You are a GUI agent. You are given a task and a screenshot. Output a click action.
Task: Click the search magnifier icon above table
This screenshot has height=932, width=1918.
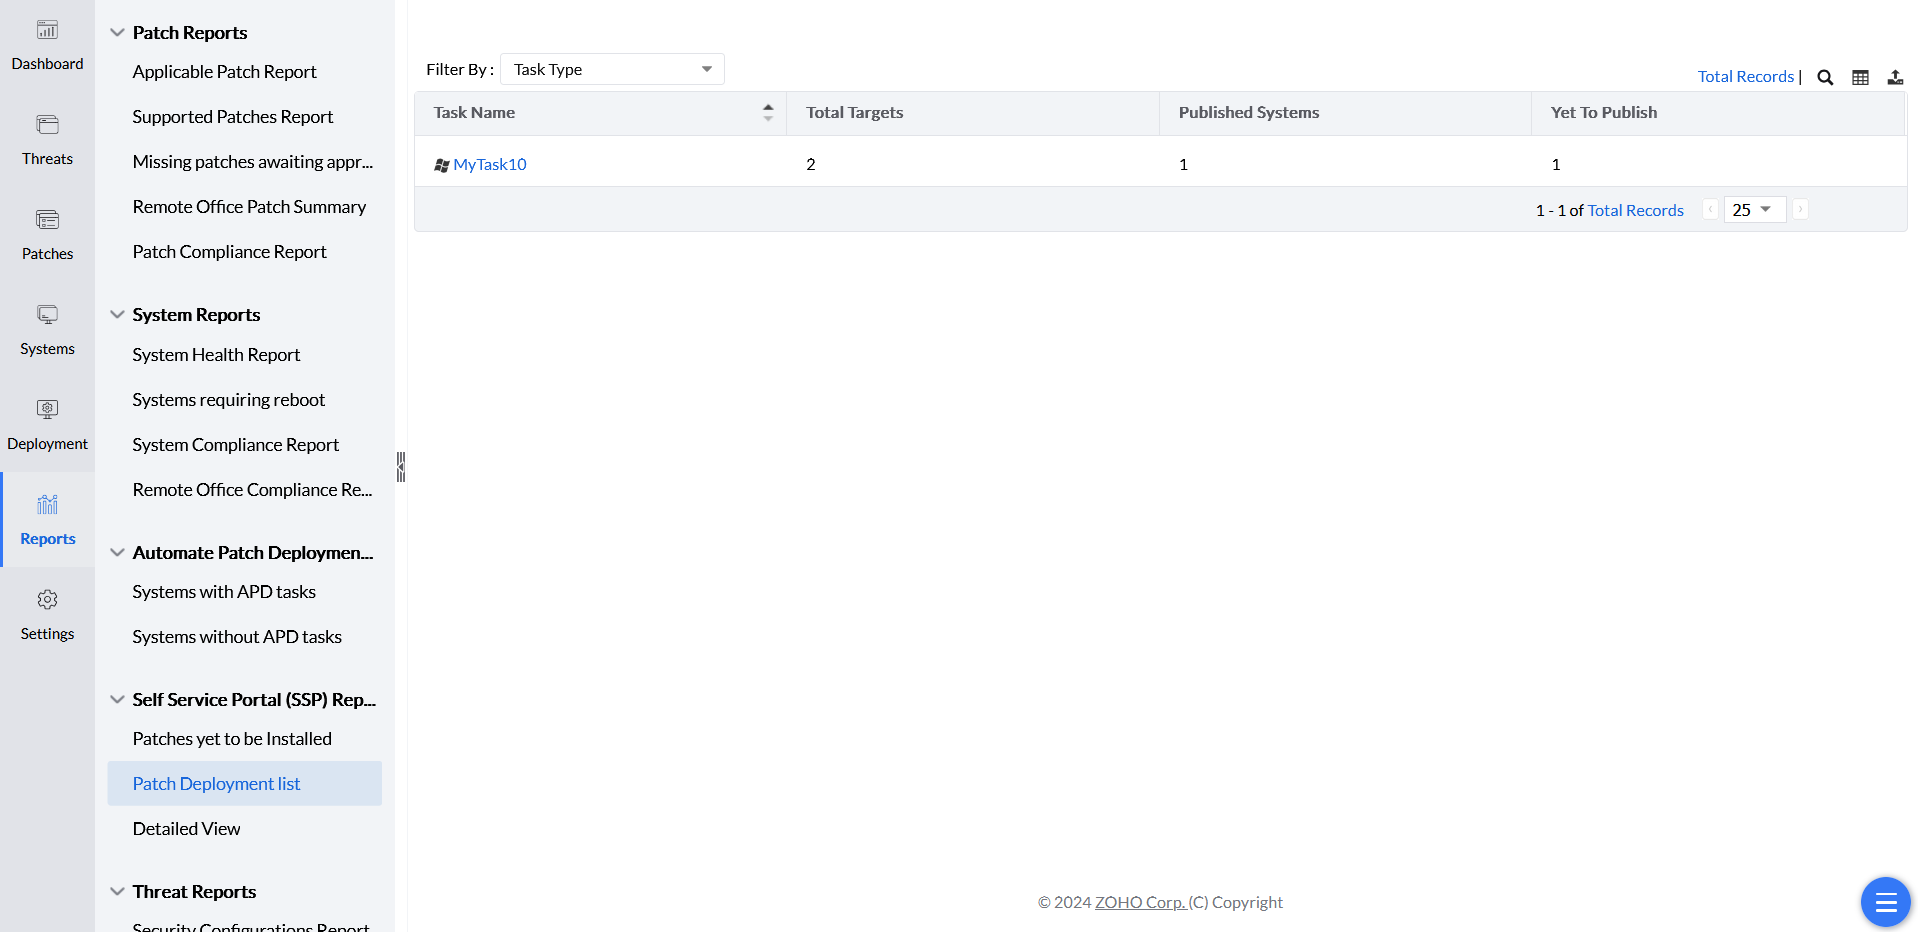(x=1825, y=77)
